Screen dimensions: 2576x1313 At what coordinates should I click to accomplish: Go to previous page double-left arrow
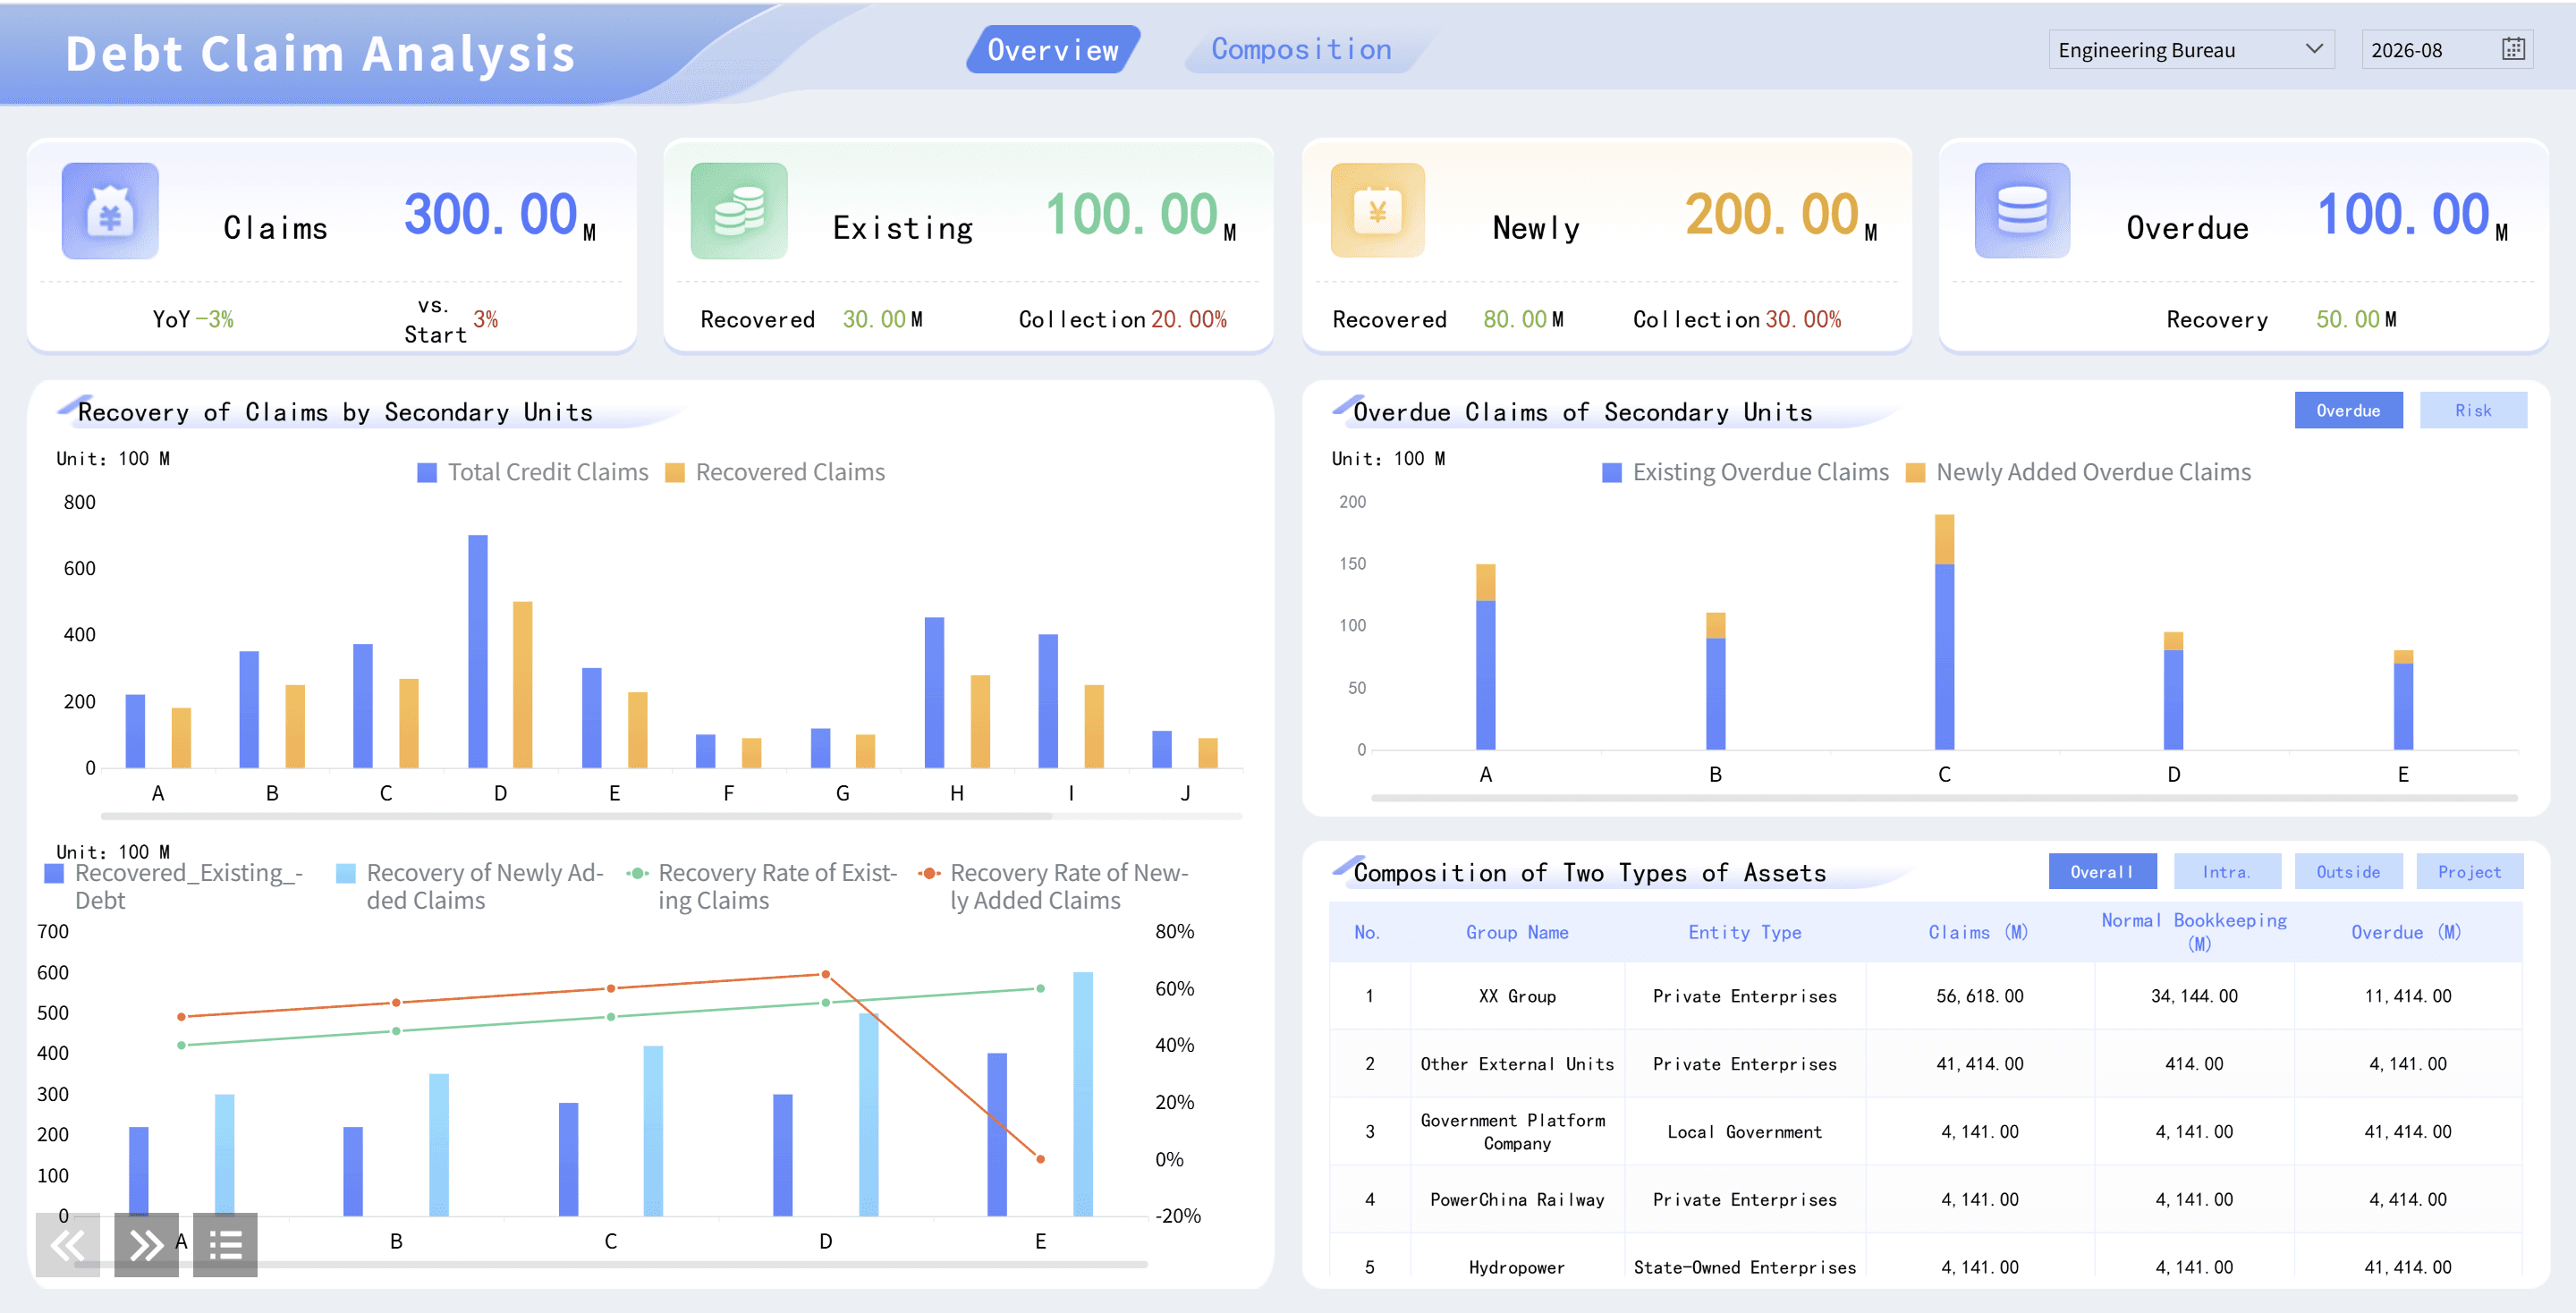[67, 1245]
